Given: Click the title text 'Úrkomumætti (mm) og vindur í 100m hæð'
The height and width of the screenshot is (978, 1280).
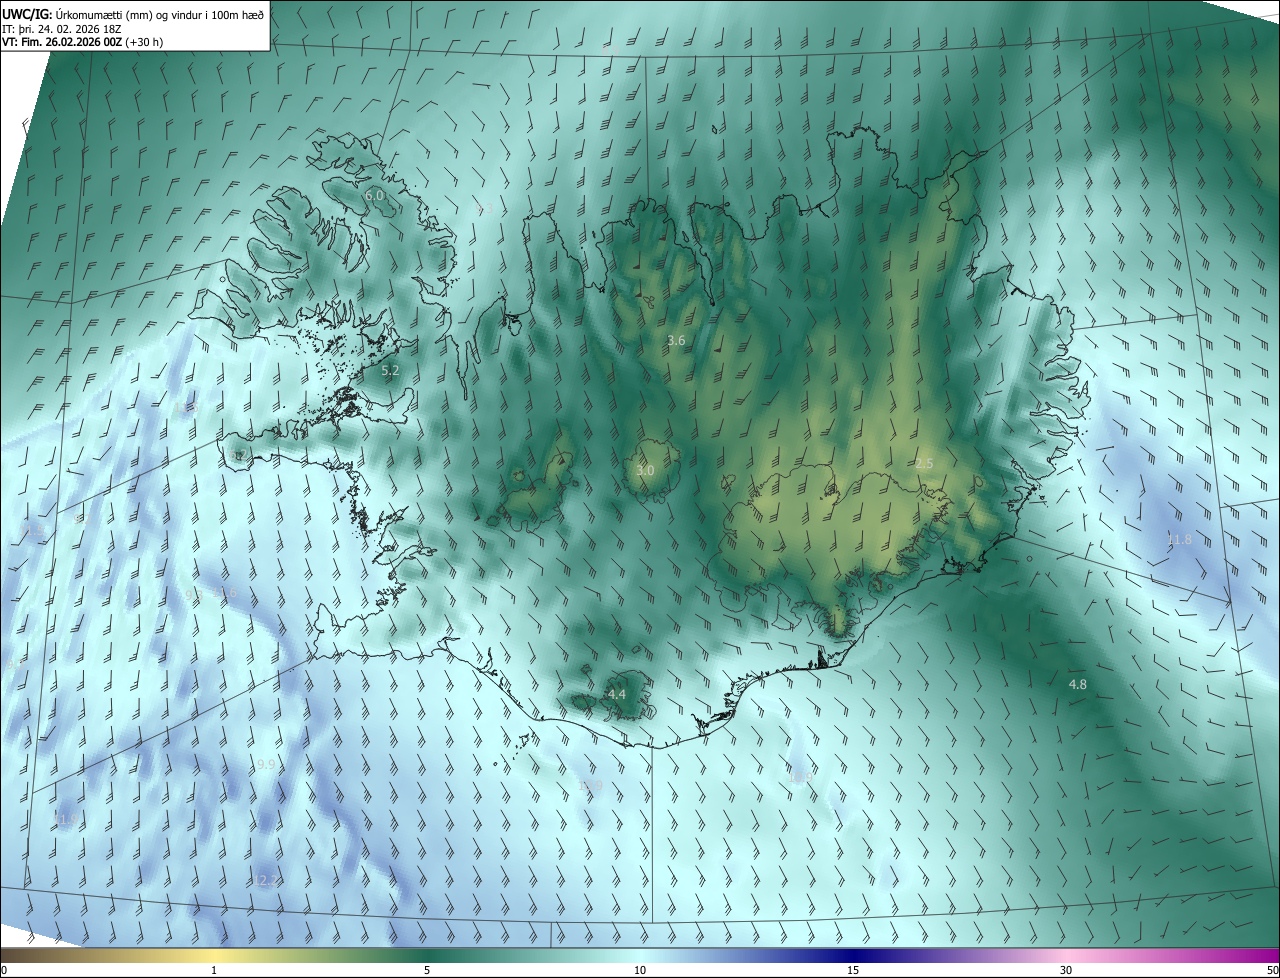Looking at the screenshot, I should point(158,13).
